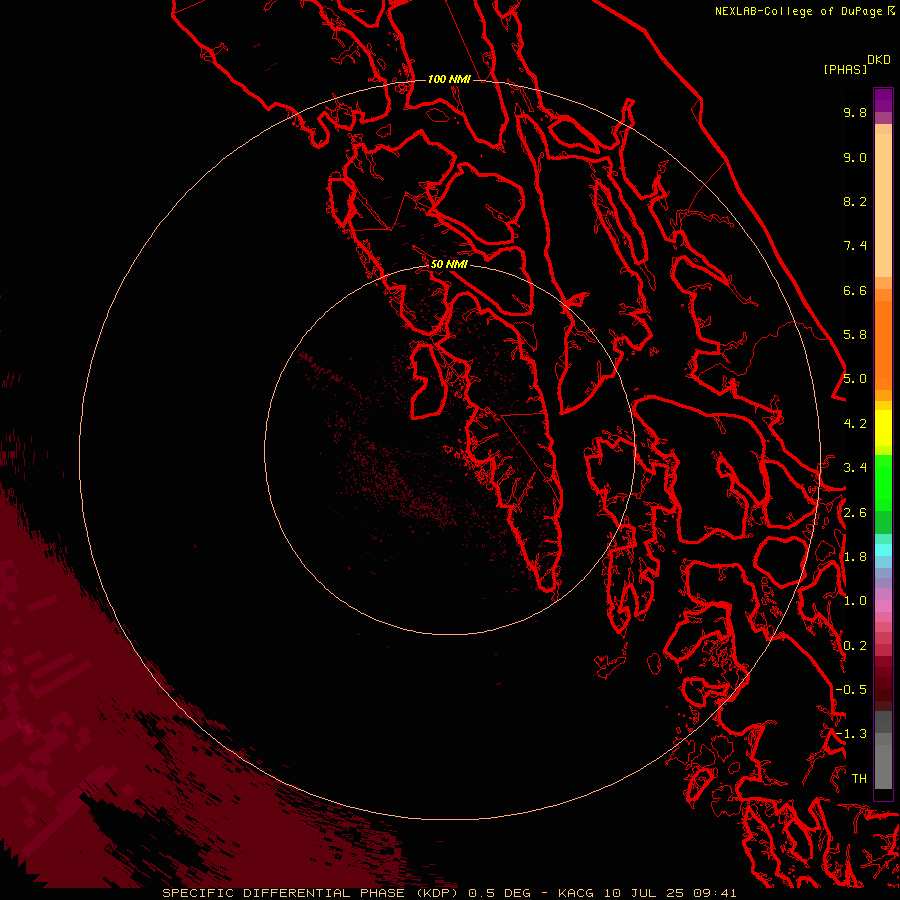
Task: Click the 7.4 scale value
Action: [855, 246]
